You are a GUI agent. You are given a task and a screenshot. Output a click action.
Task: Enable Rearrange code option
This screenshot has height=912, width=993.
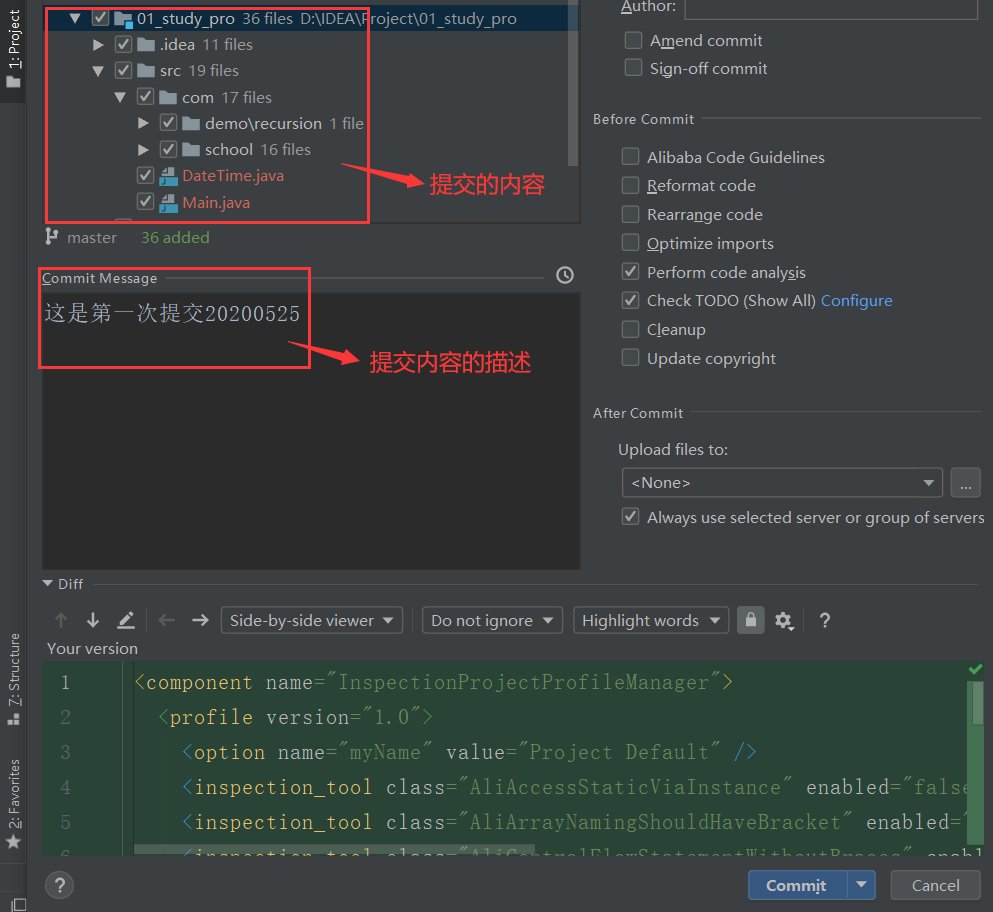click(630, 214)
